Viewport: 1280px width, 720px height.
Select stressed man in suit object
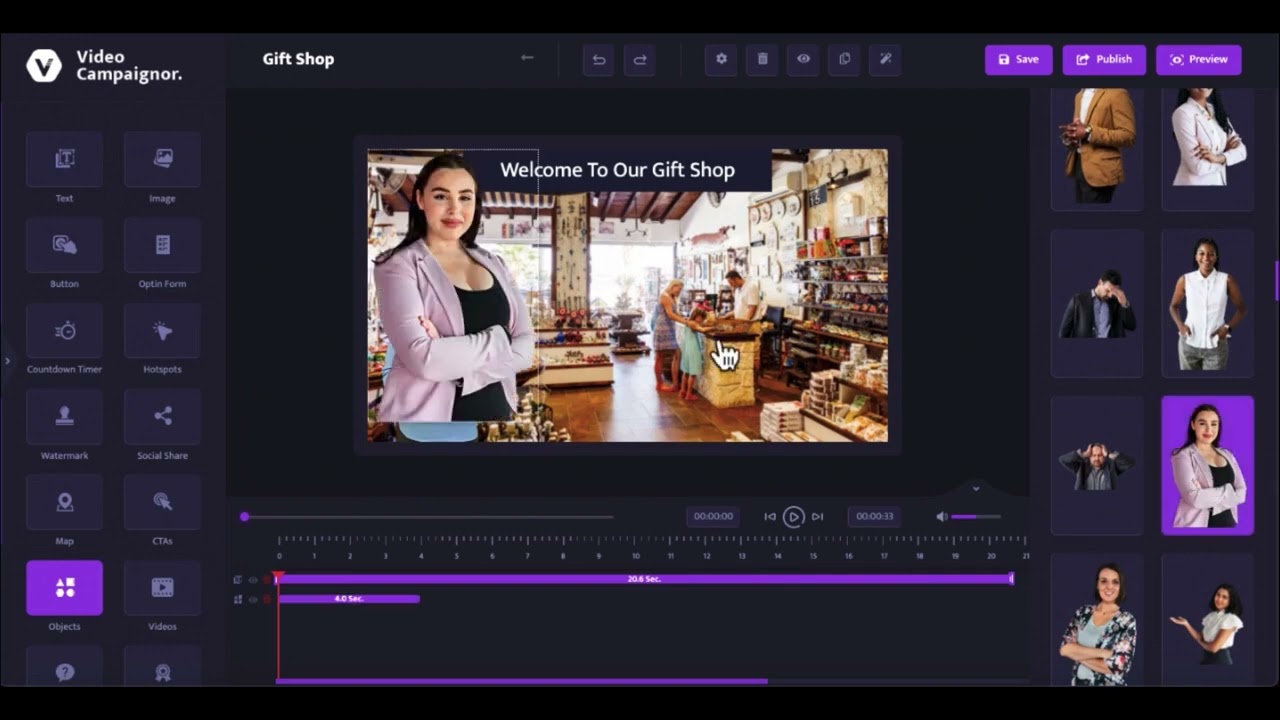[x=1097, y=304]
